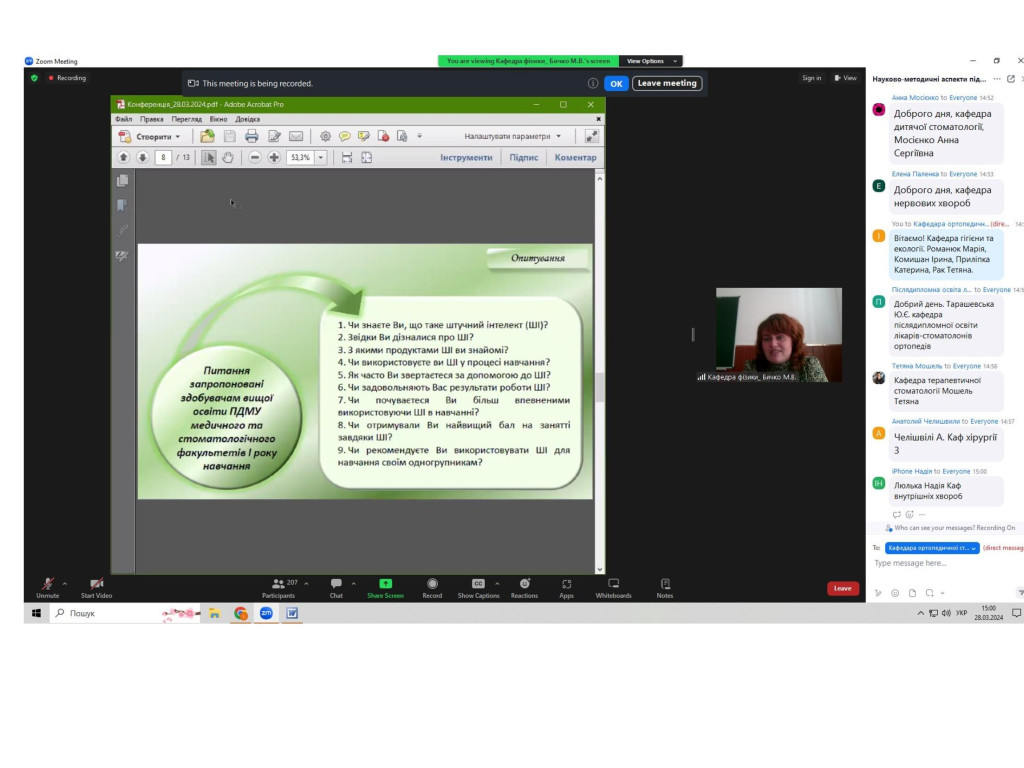The image size is (1024, 768).
Task: Open Налаштувати параметри dropdown
Action: (512, 136)
